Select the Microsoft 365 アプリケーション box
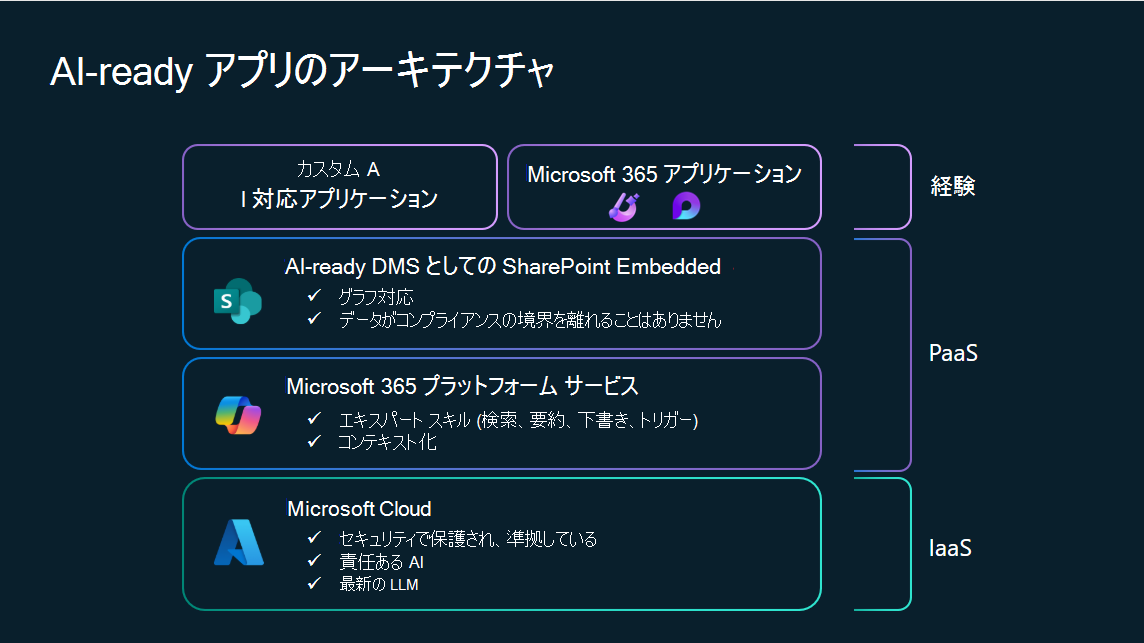Screen dimensions: 1144x643 point(664,186)
